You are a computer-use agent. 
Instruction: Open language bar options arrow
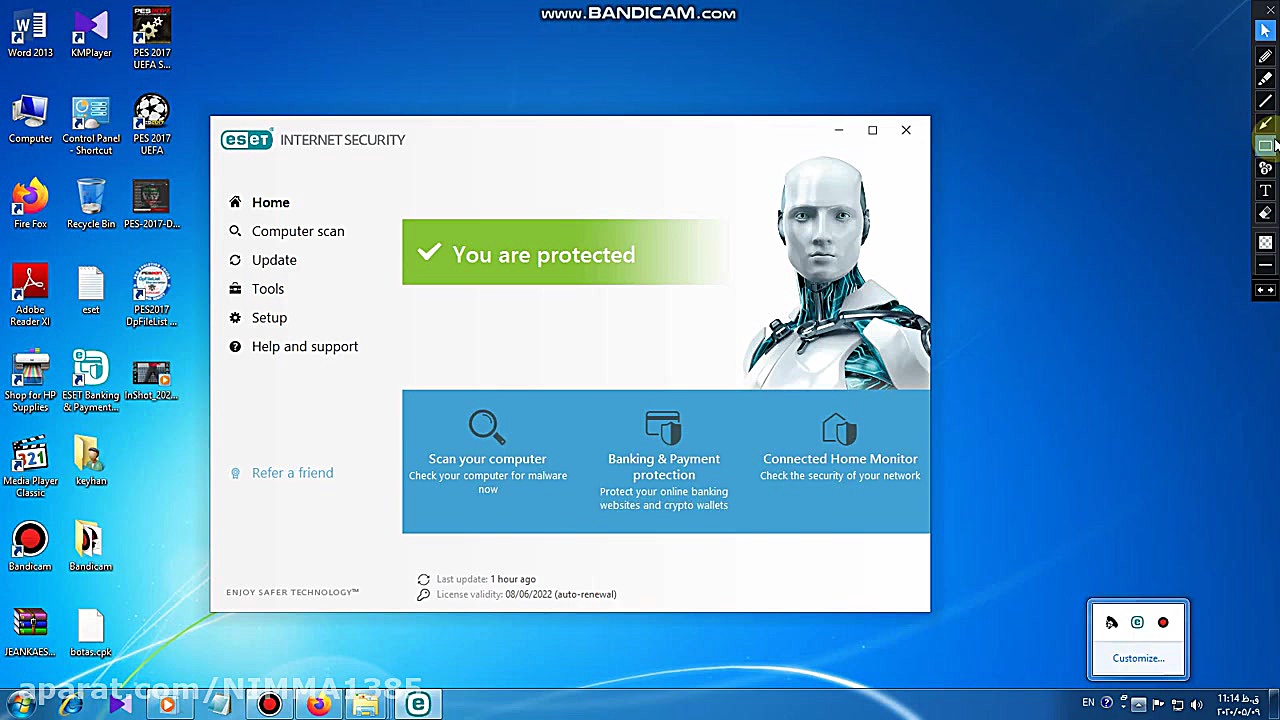click(1123, 705)
